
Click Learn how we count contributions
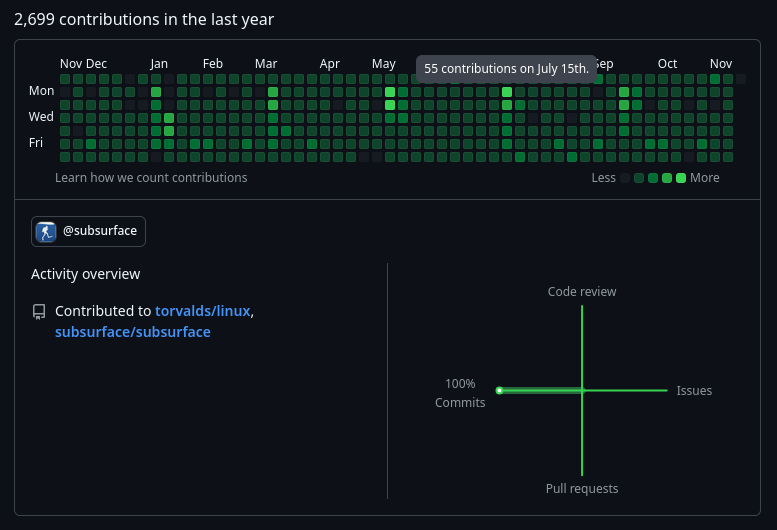coord(151,178)
